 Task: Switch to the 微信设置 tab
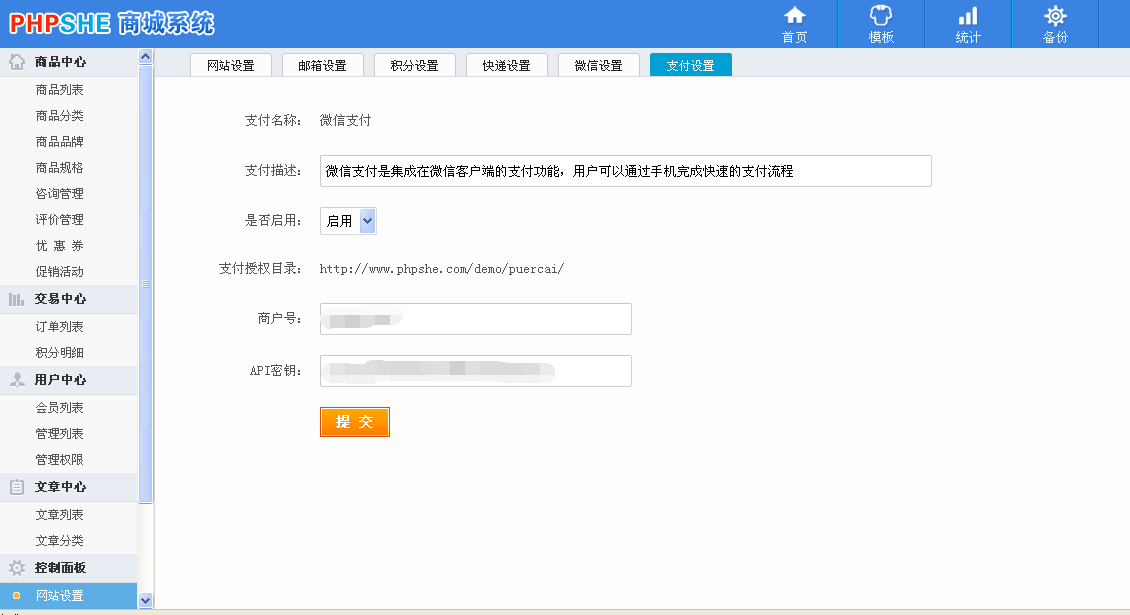598,65
